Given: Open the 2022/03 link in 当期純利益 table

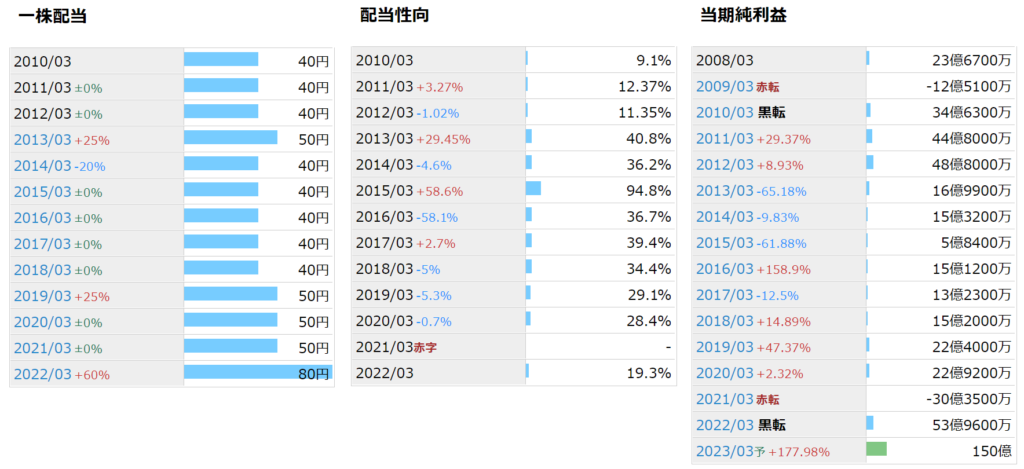Looking at the screenshot, I should pos(725,425).
